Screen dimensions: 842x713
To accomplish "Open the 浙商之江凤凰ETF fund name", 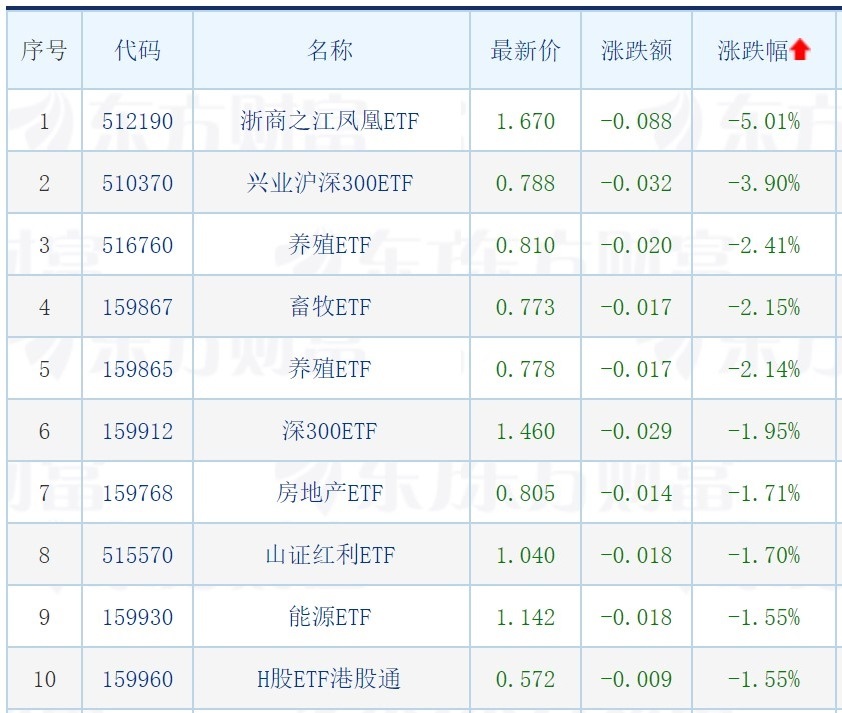I will click(330, 121).
